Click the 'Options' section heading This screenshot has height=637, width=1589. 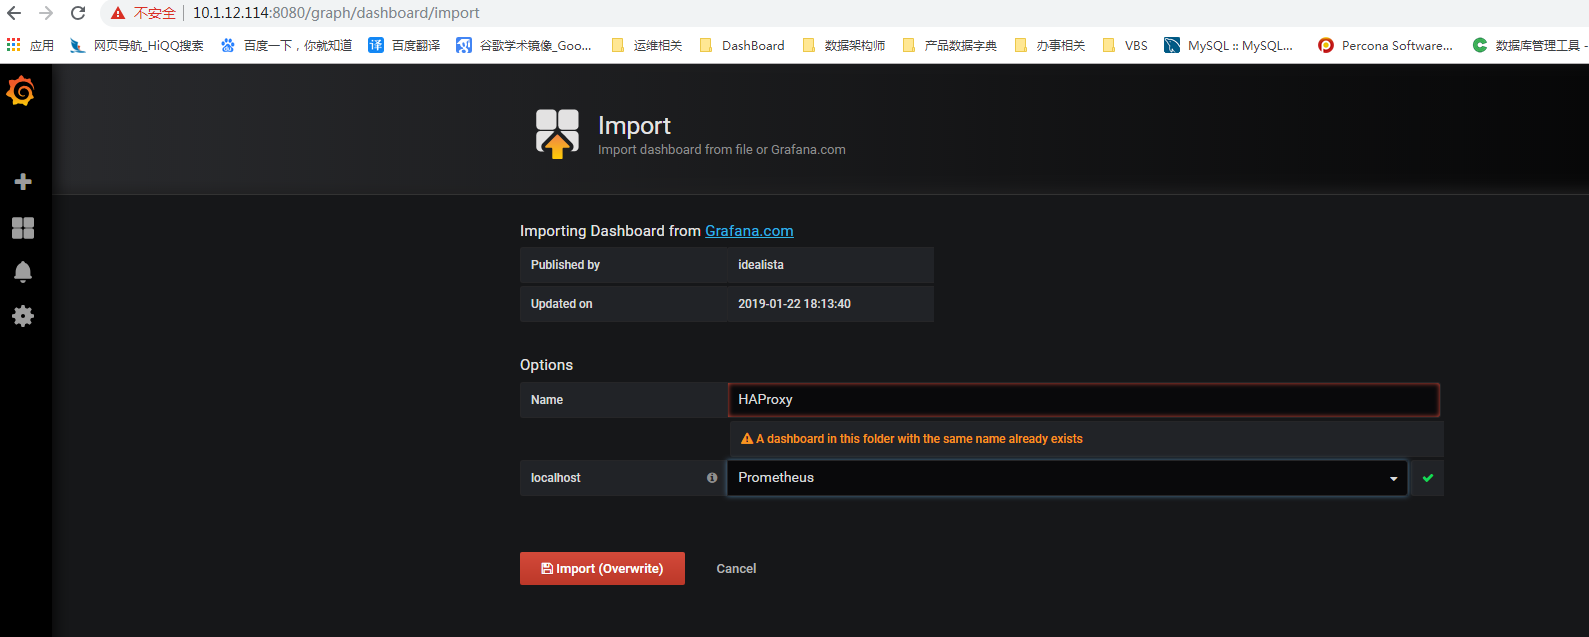tap(546, 365)
